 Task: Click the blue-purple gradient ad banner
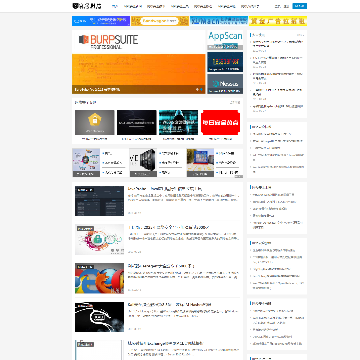[101, 21]
